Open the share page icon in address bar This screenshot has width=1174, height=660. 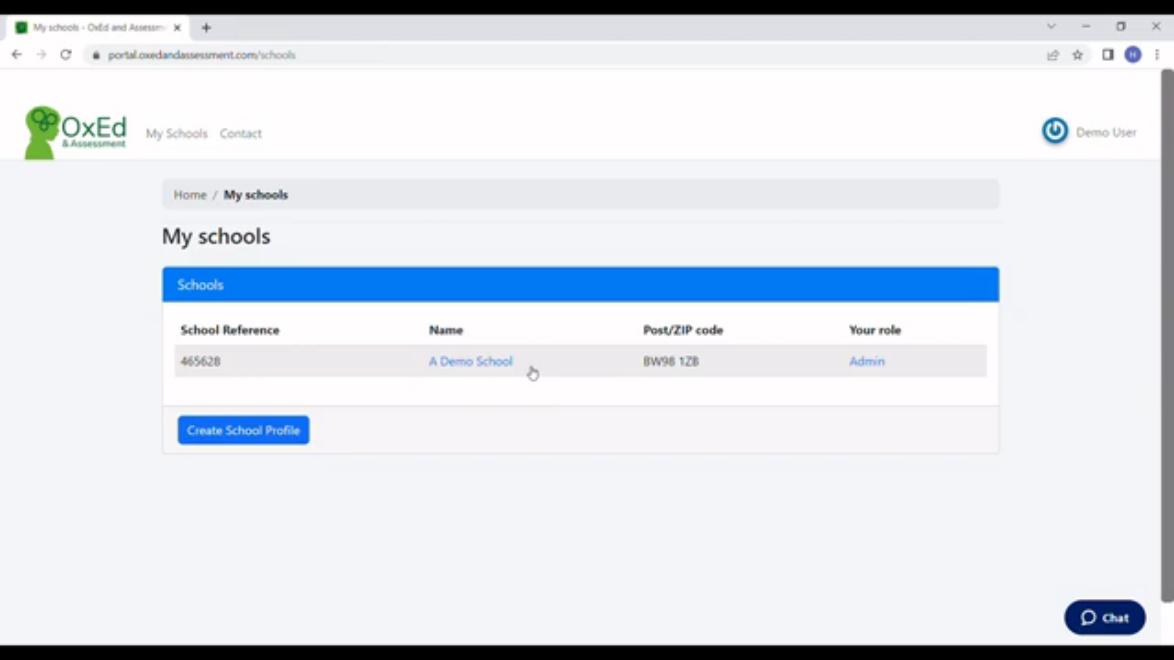[1053, 55]
